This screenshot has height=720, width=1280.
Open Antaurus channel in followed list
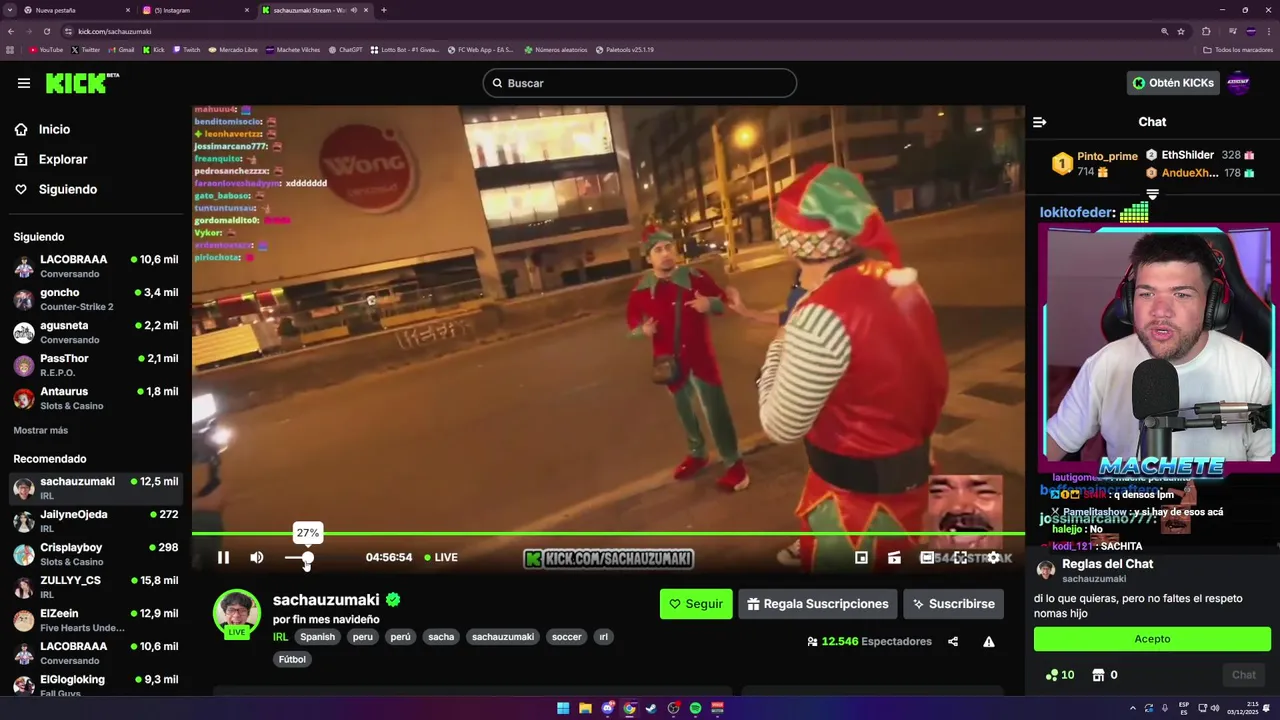pos(96,398)
